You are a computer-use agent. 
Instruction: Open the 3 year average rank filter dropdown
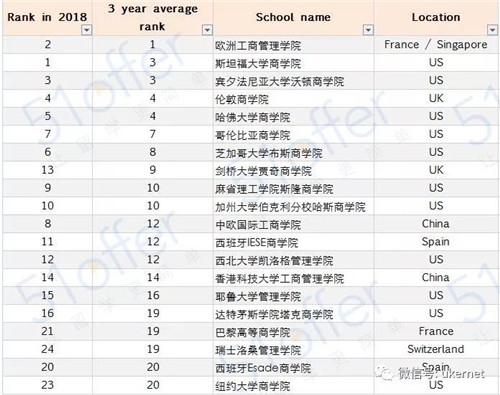(x=207, y=30)
